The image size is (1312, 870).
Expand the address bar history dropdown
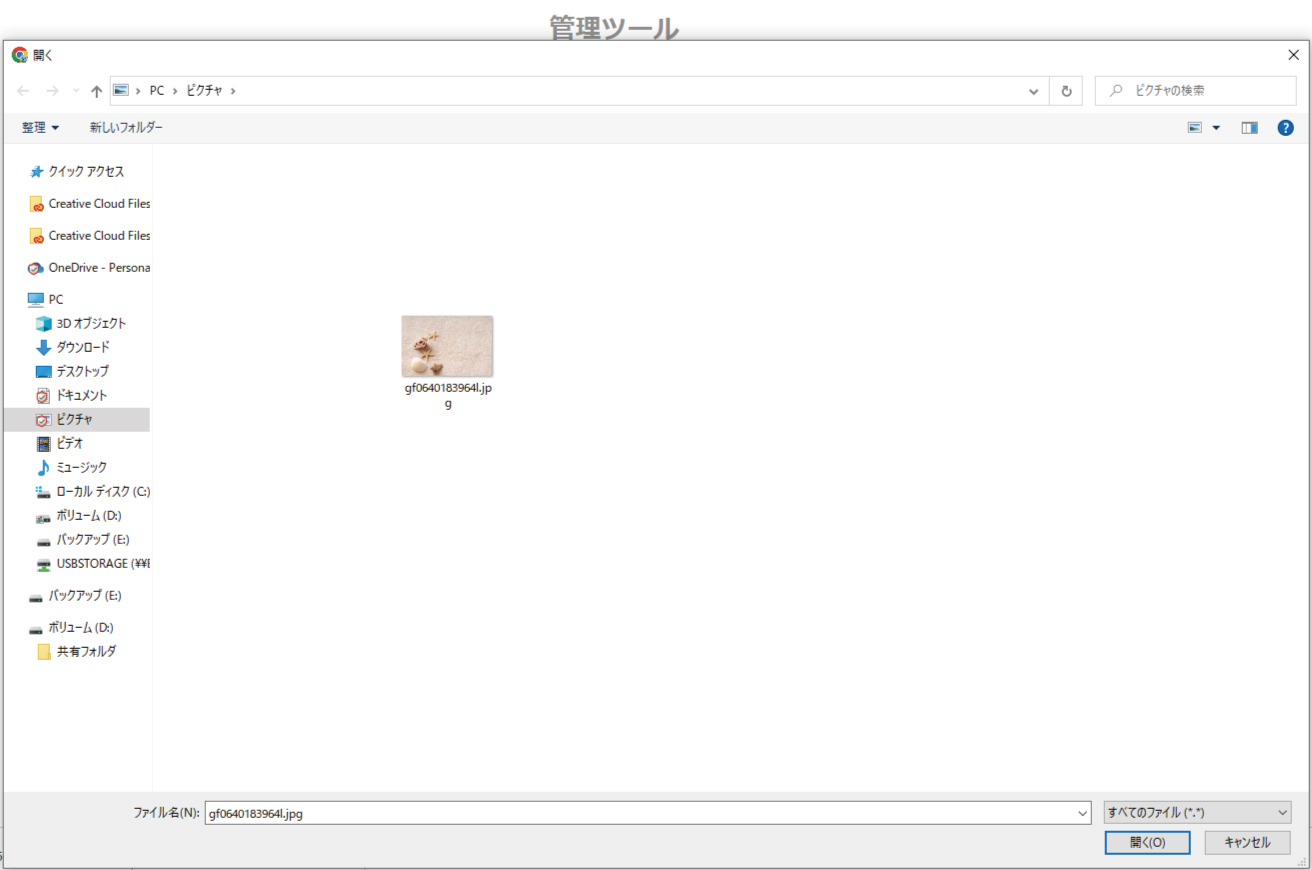click(1034, 91)
